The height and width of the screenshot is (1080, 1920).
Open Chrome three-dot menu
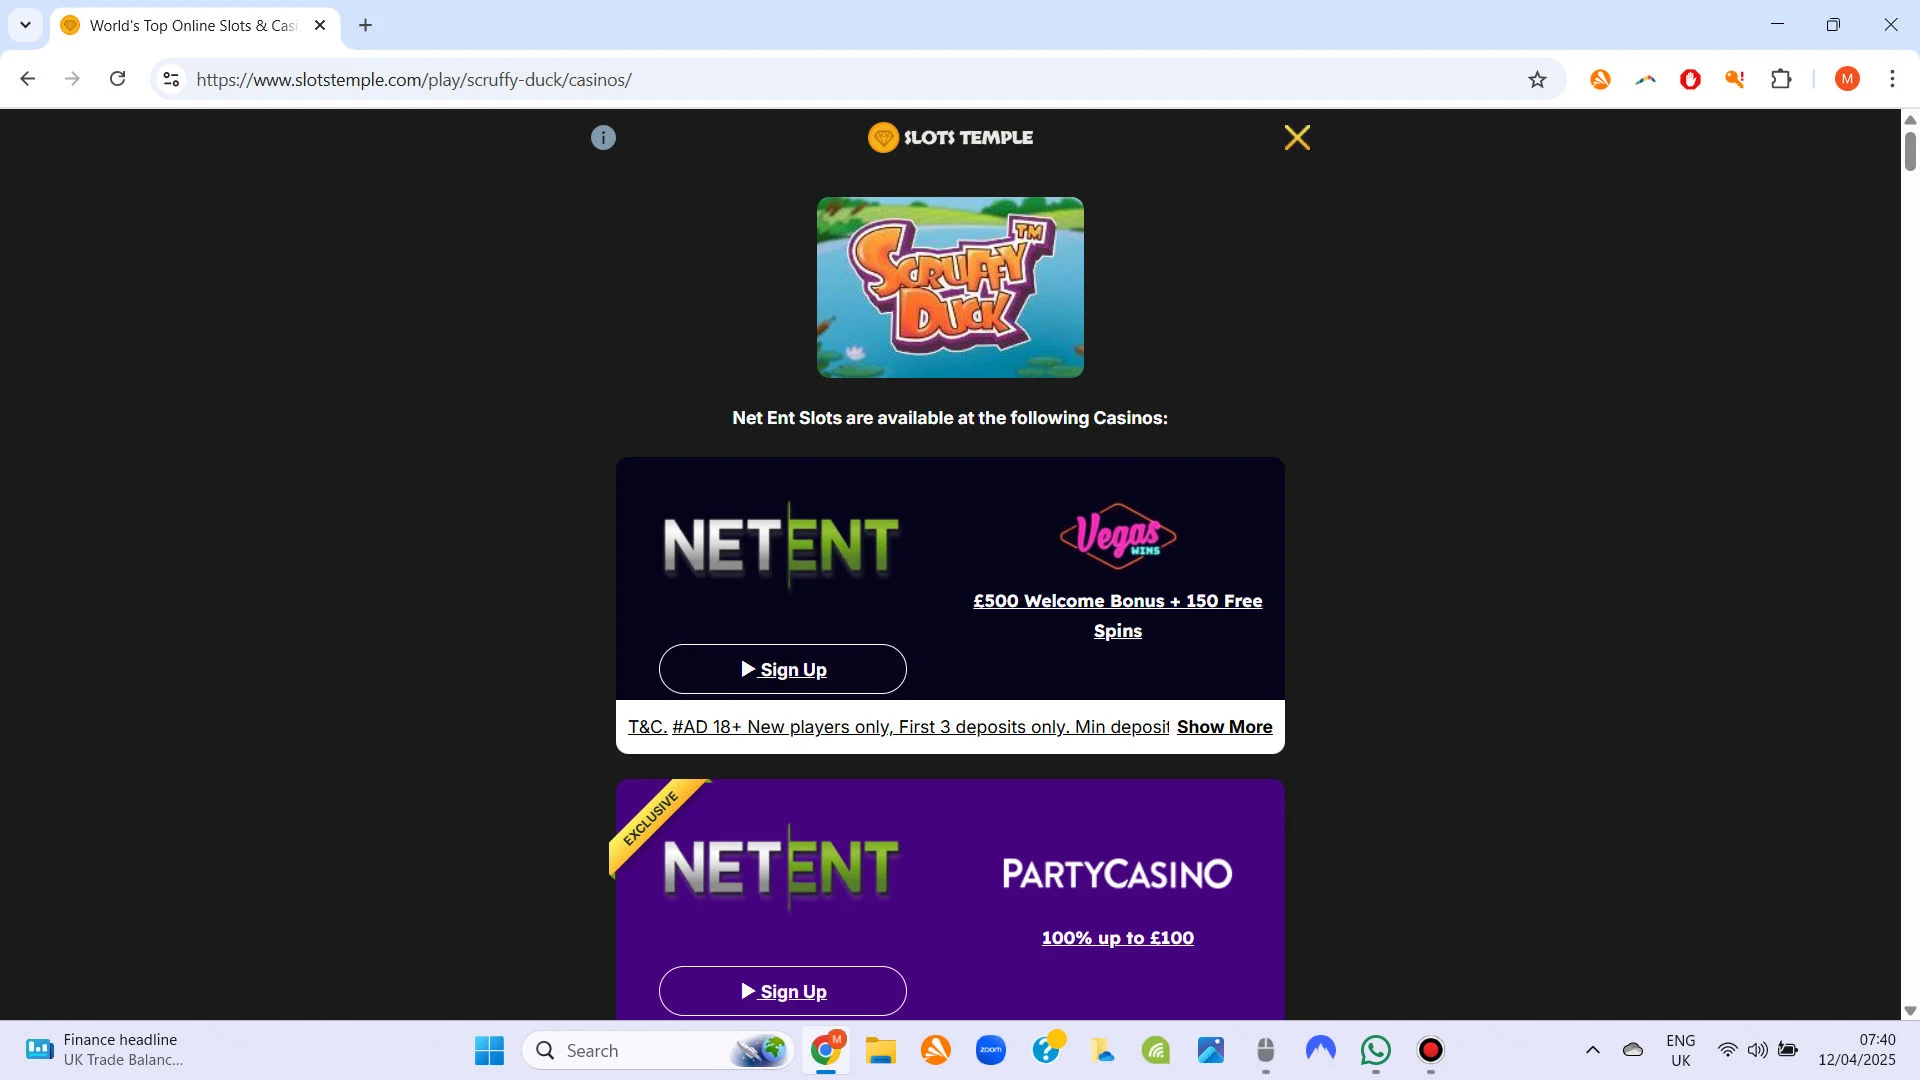pos(1892,79)
